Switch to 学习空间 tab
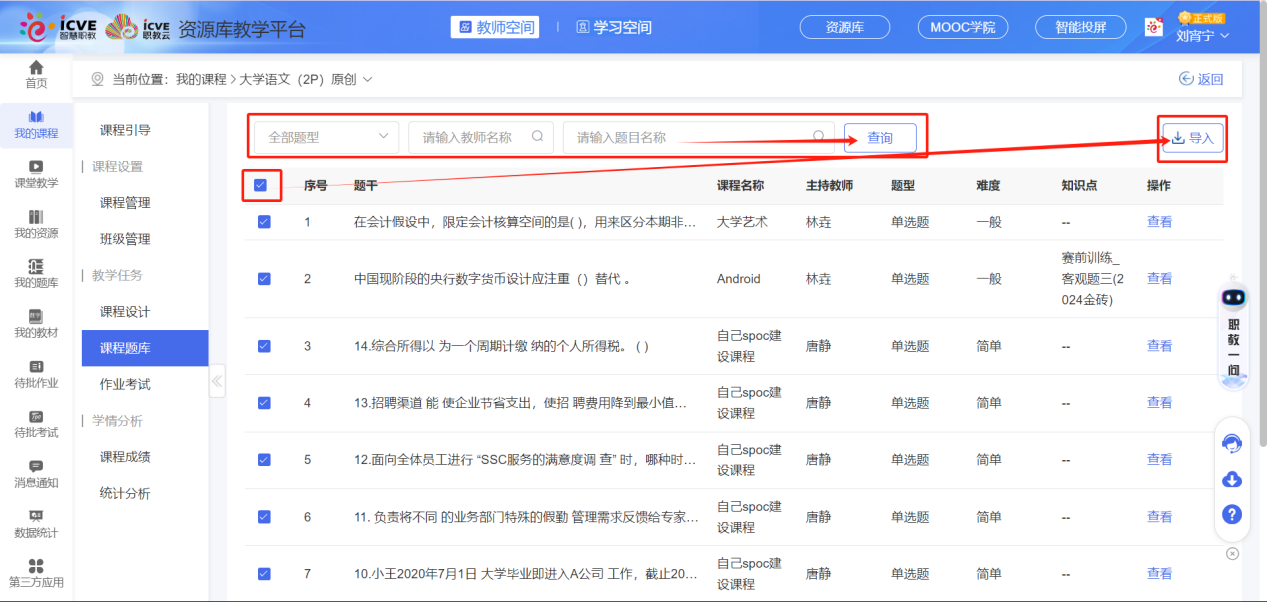This screenshot has height=602, width=1267. click(x=614, y=27)
